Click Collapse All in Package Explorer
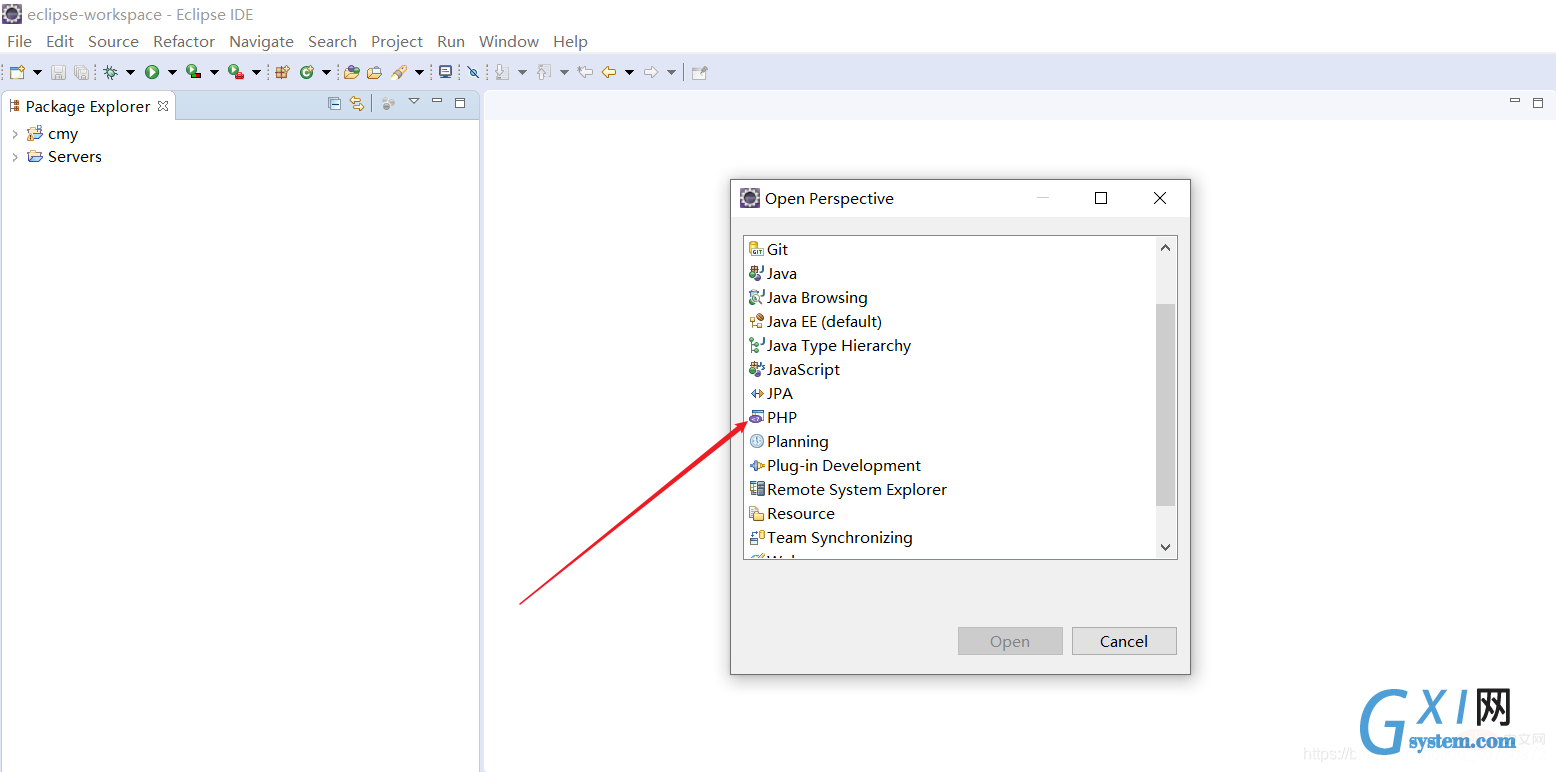 point(335,103)
